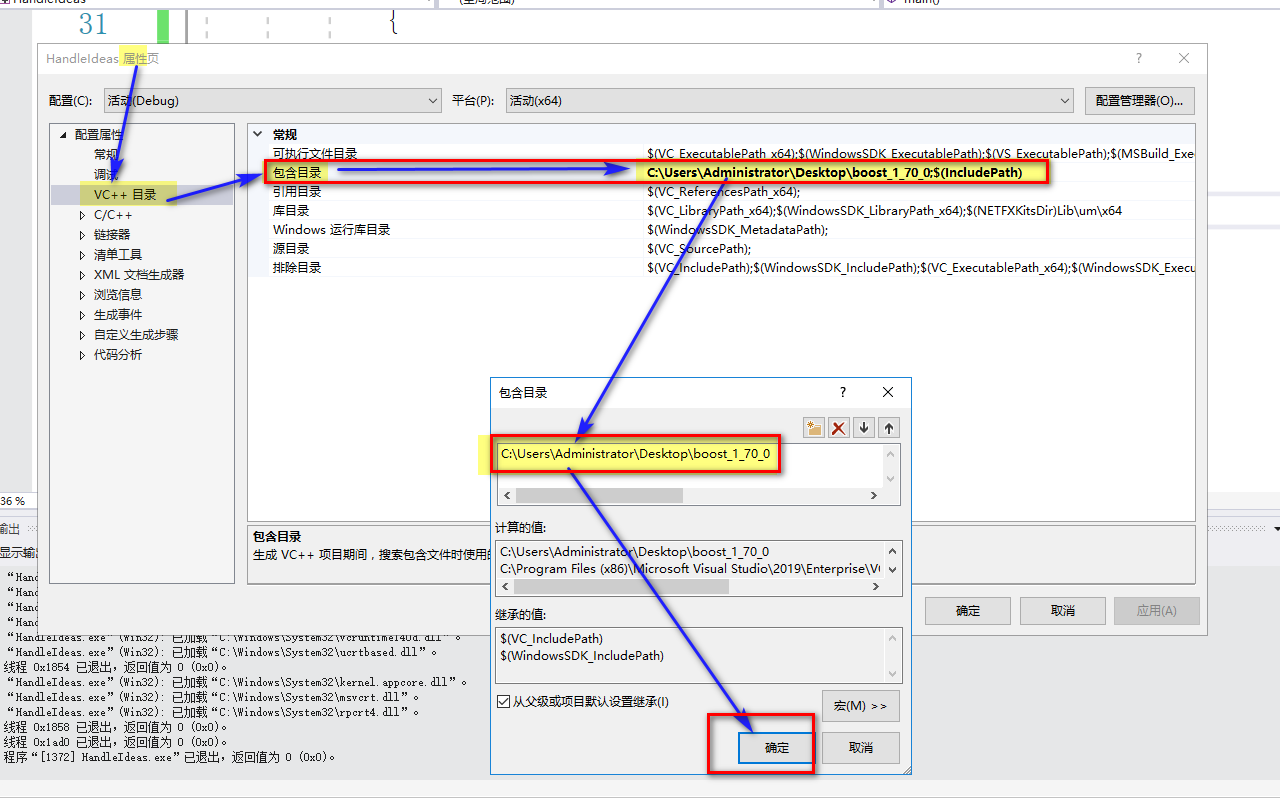Viewport: 1280px width, 798px height.
Task: Select the 链接器 tree item label
Action: [x=112, y=235]
